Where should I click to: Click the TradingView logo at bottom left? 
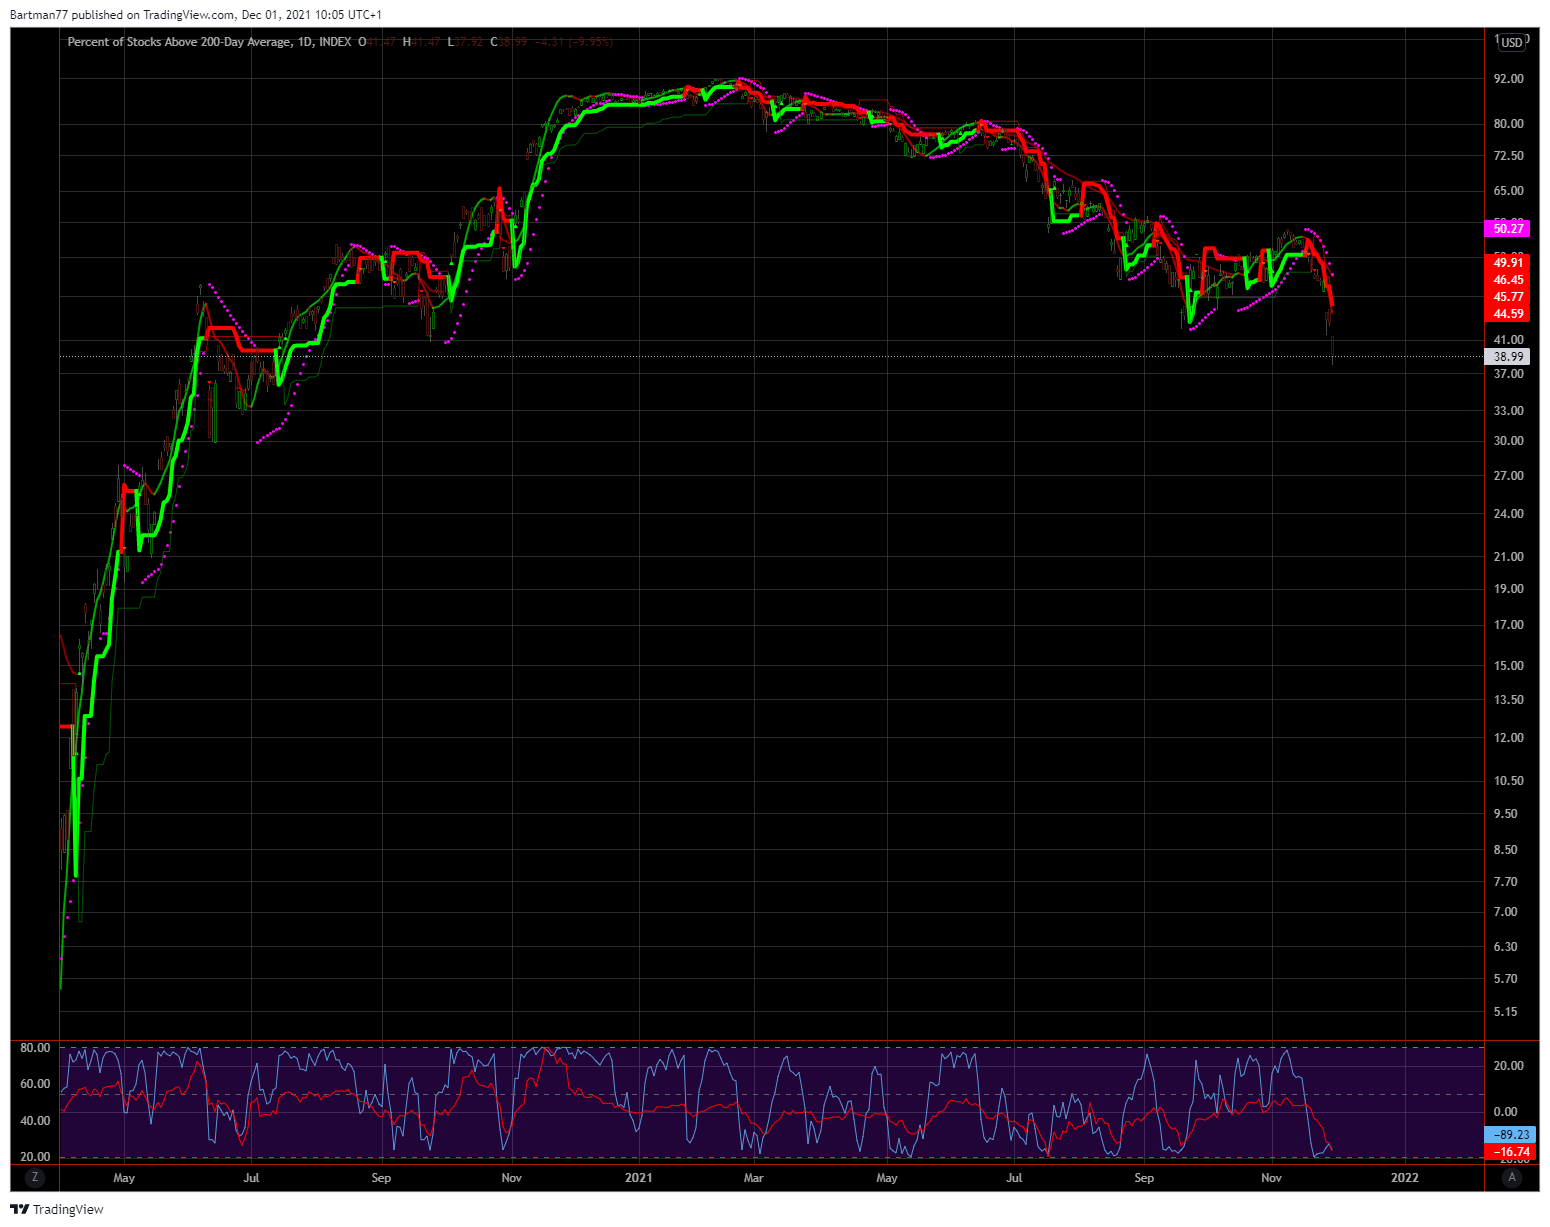coord(57,1210)
